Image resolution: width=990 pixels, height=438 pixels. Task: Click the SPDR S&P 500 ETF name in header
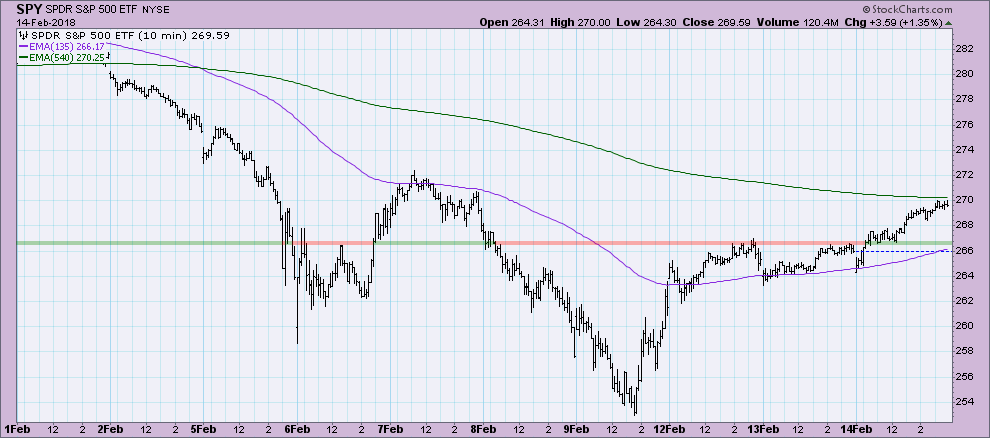[94, 10]
